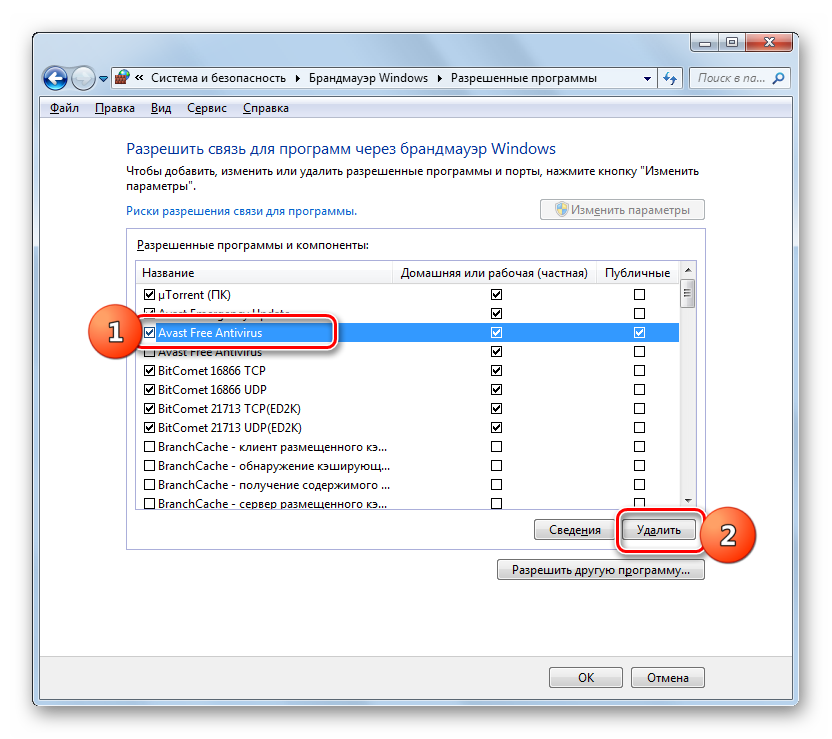Uncheck the µTorrent (ПК) name checkbox

[150, 295]
